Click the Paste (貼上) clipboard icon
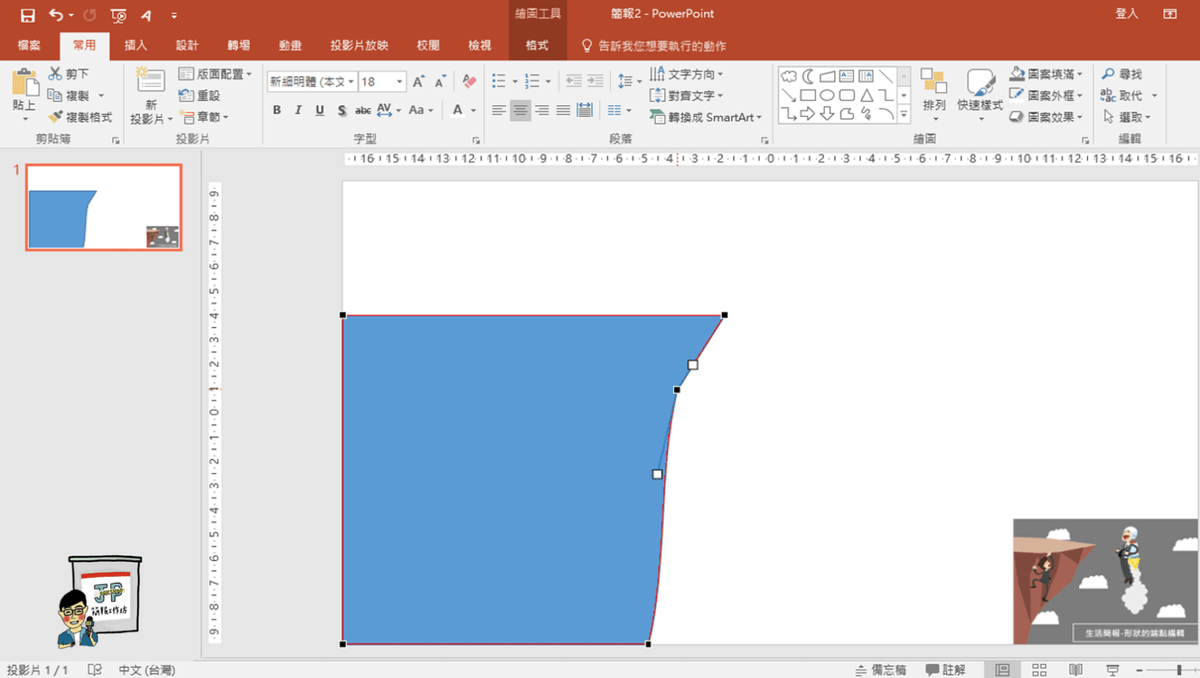 [x=24, y=83]
